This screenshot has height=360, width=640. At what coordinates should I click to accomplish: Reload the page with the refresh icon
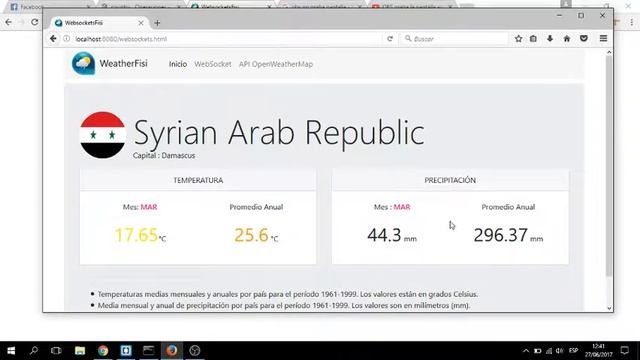(390, 39)
